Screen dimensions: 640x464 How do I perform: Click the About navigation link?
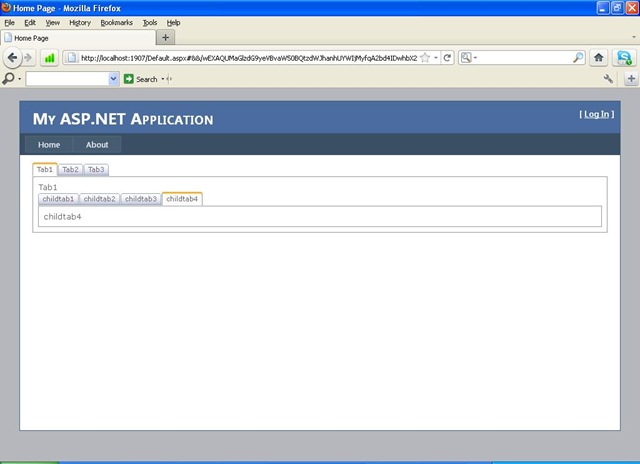(x=97, y=145)
